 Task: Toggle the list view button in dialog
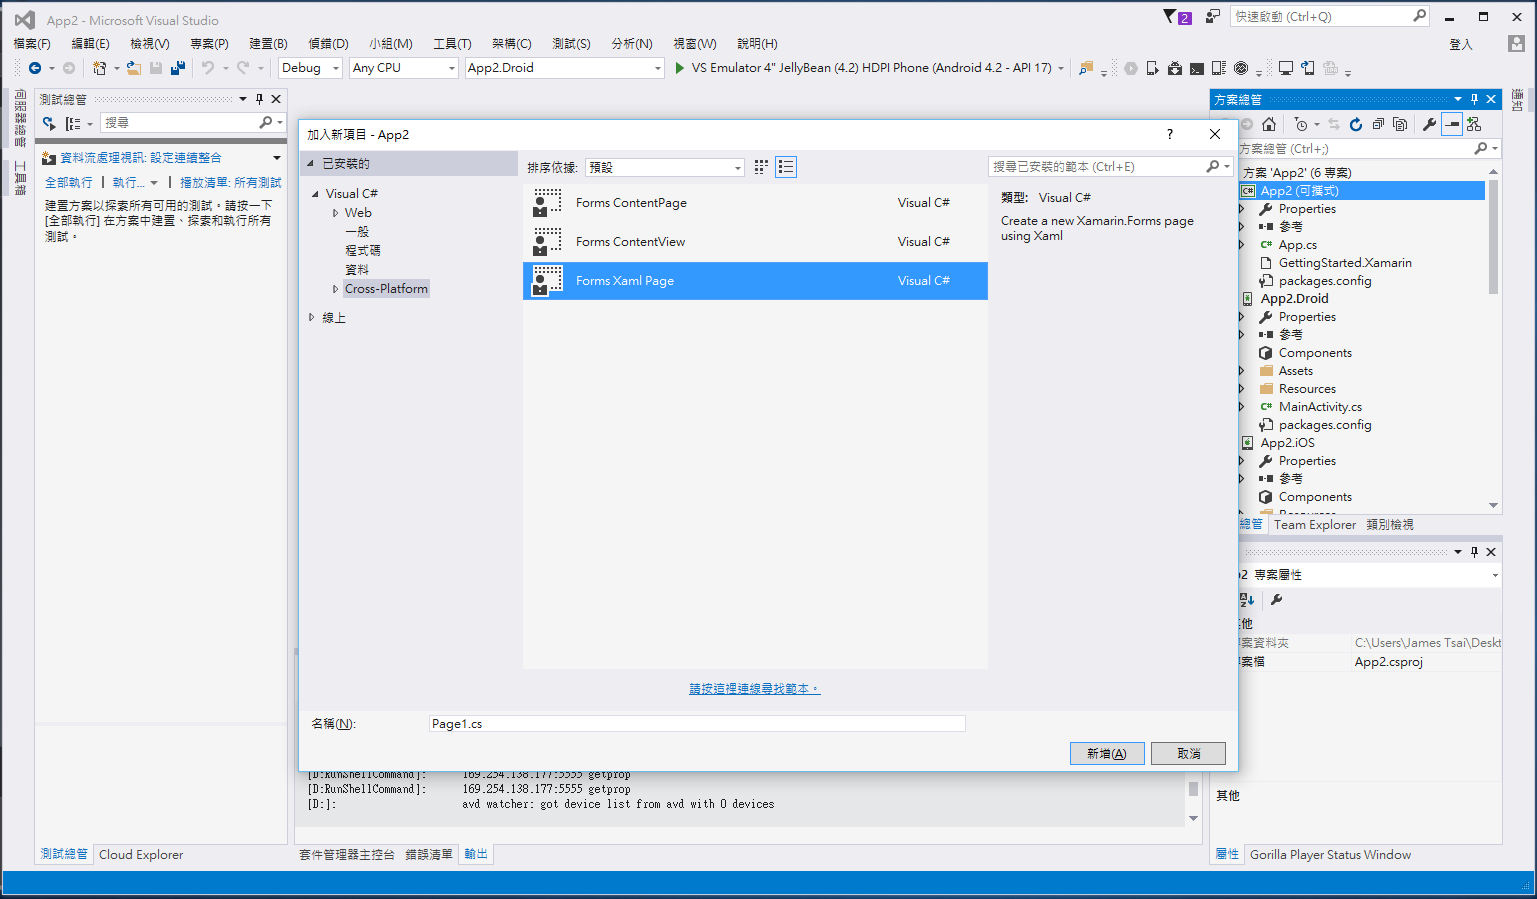(786, 167)
